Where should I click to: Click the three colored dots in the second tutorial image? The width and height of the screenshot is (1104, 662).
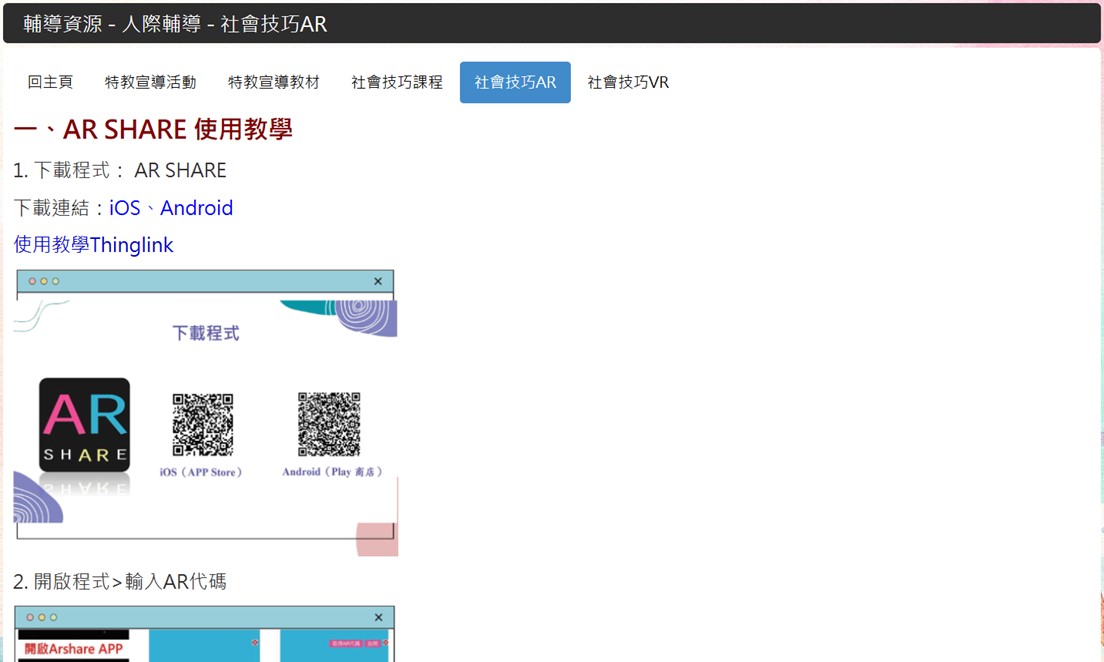coord(42,618)
